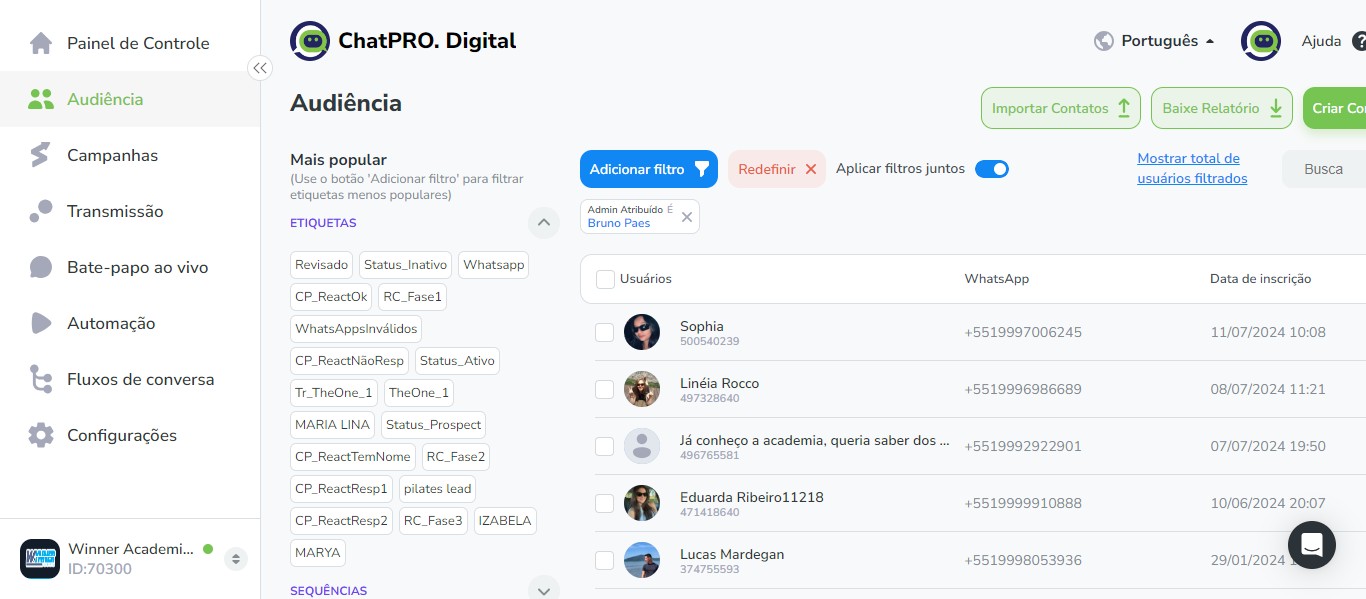Check the select-all Usuários checkbox

pos(605,279)
